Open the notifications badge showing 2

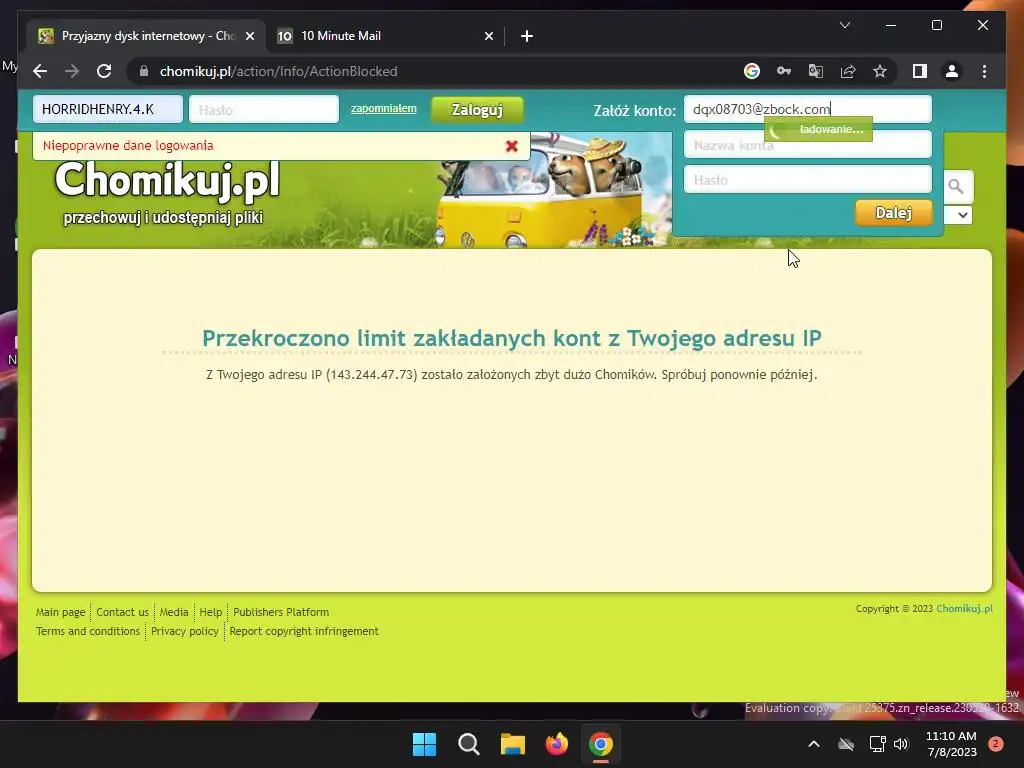tap(996, 744)
